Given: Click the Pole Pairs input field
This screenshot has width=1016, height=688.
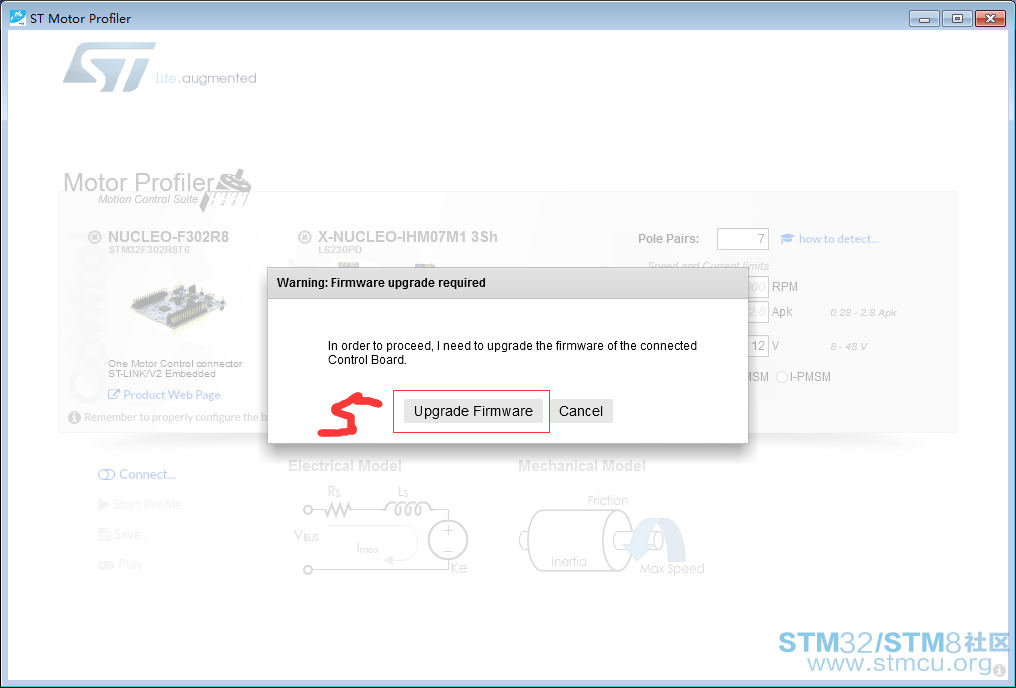Looking at the screenshot, I should point(743,239).
